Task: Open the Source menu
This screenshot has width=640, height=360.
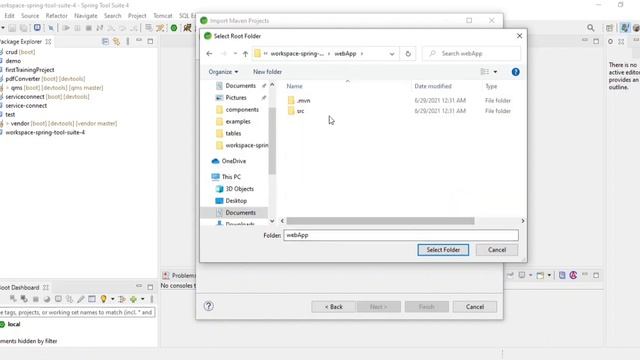Action: point(30,16)
